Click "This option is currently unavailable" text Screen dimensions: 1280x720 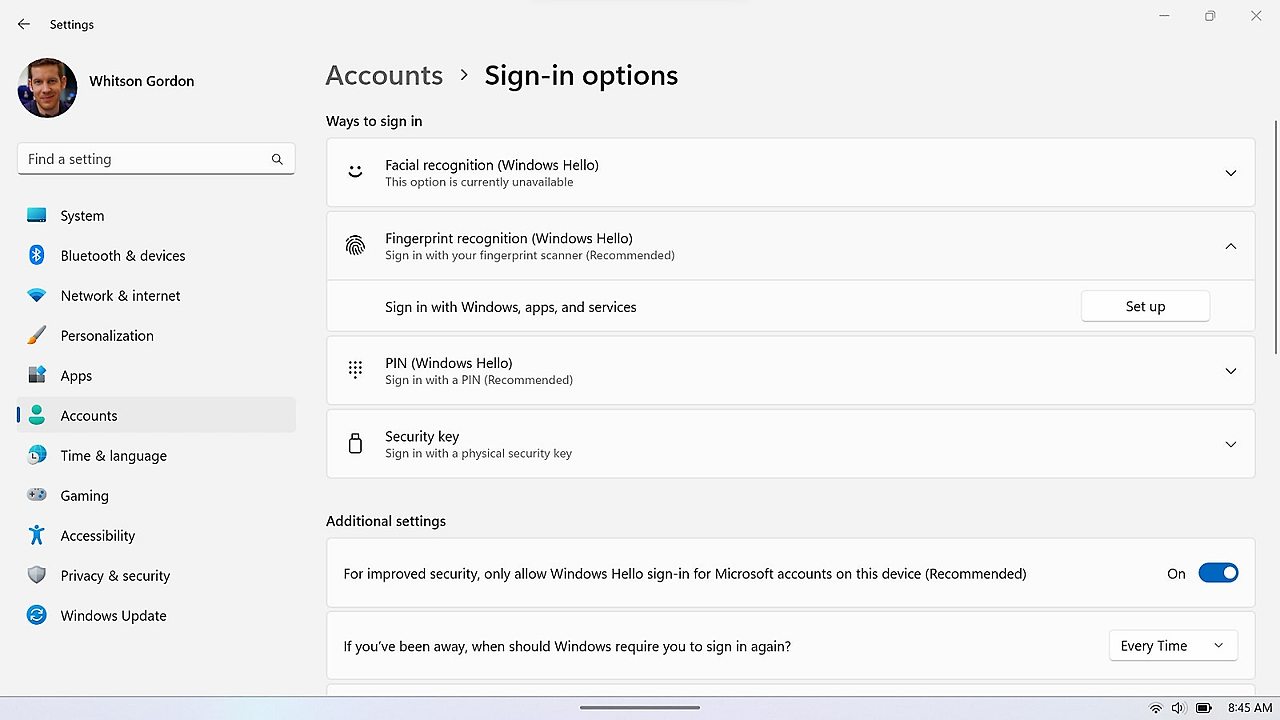click(479, 182)
